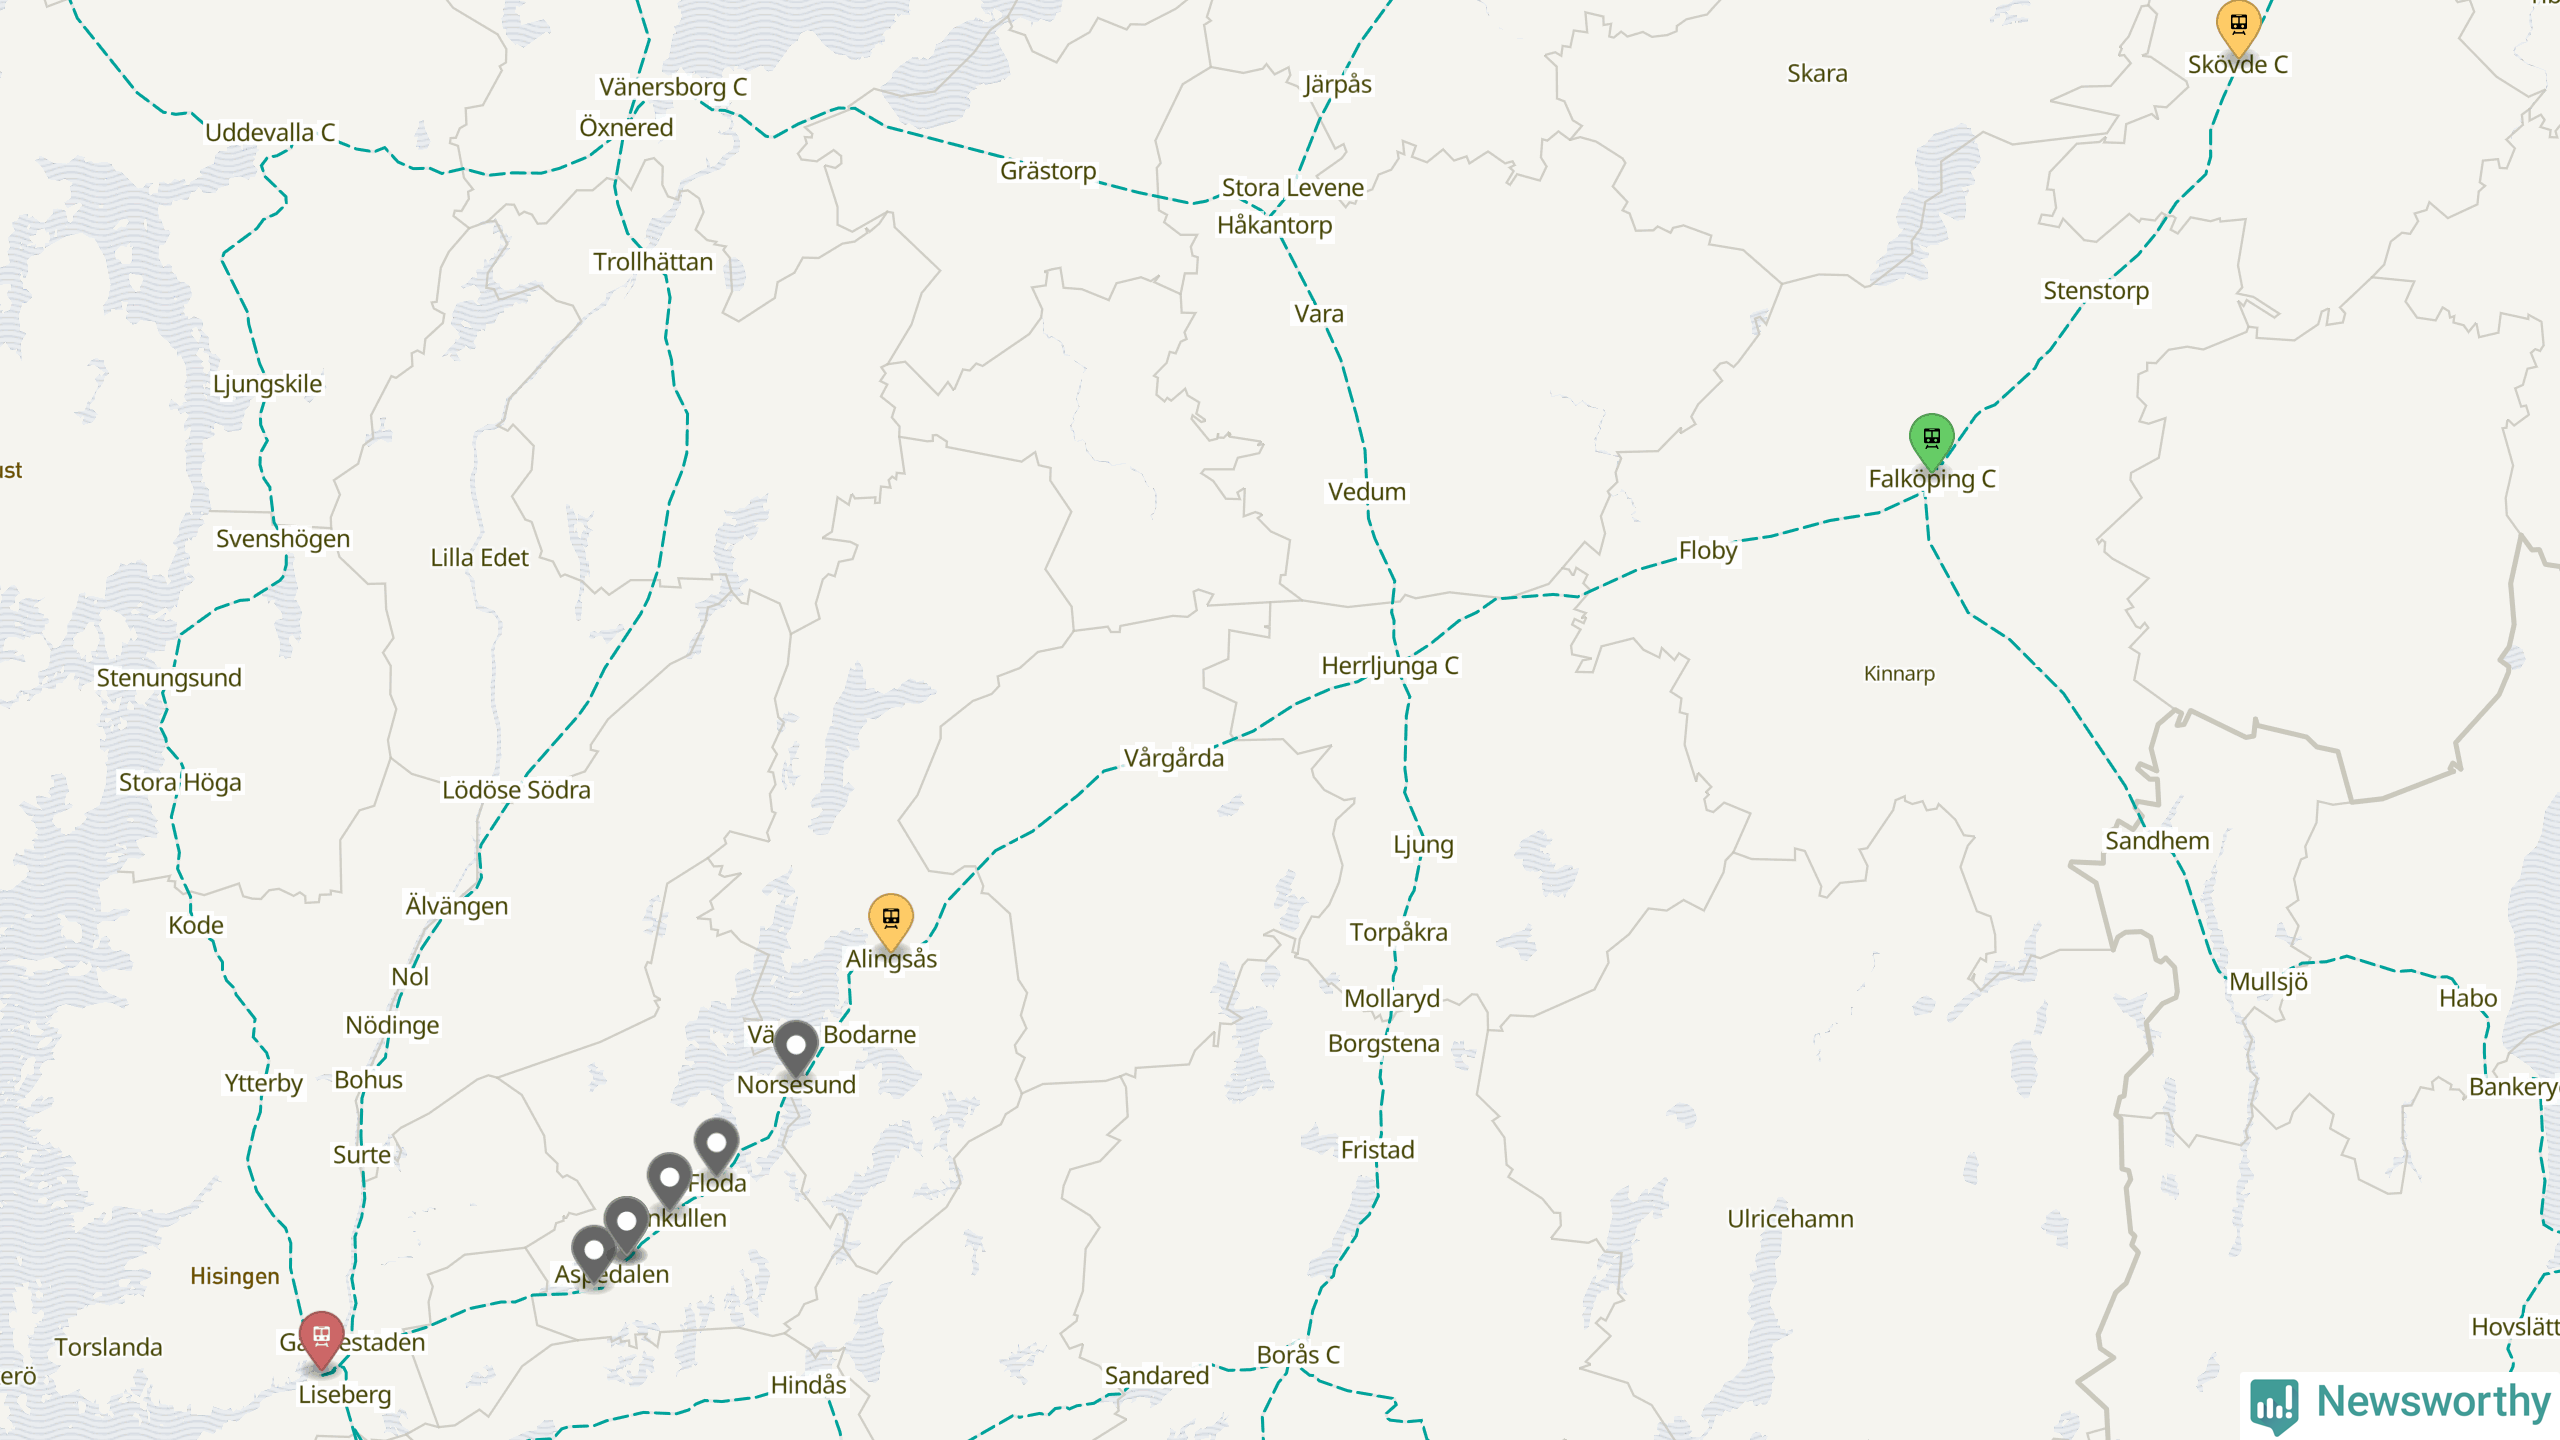Click the Vårgårda station label
This screenshot has height=1440, width=2560.
(x=1173, y=758)
